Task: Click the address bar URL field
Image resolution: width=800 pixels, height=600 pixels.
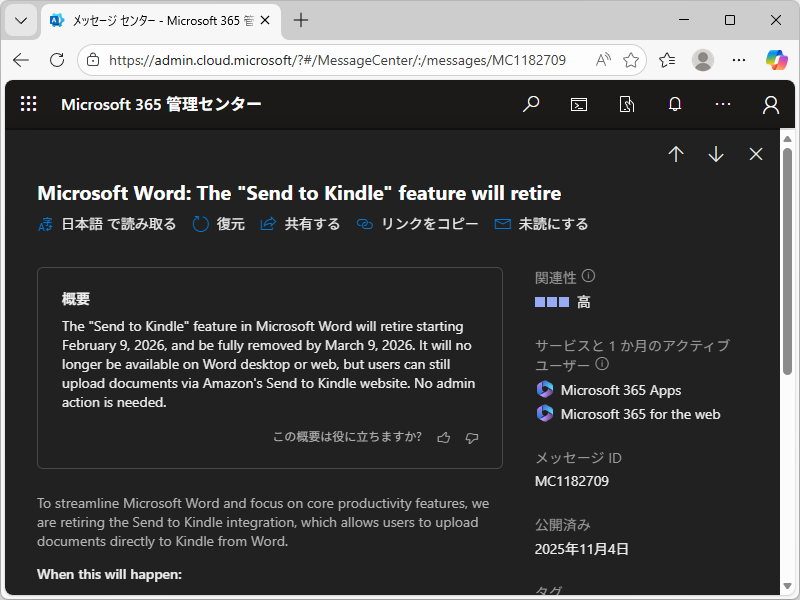Action: (337, 60)
